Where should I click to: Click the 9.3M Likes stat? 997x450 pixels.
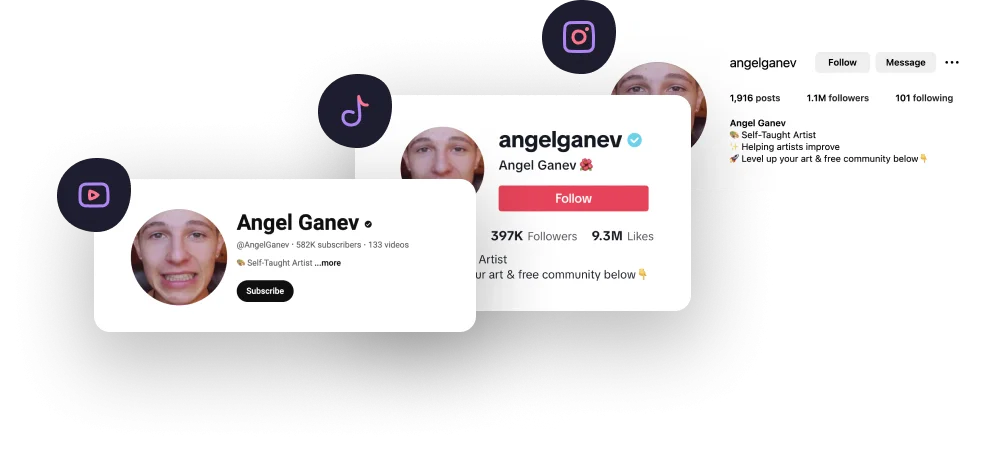tap(622, 236)
